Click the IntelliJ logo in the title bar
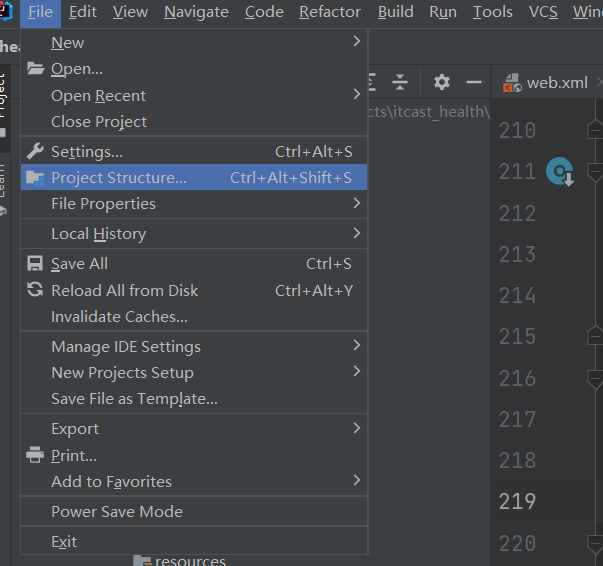Image resolution: width=603 pixels, height=566 pixels. pos(6,11)
